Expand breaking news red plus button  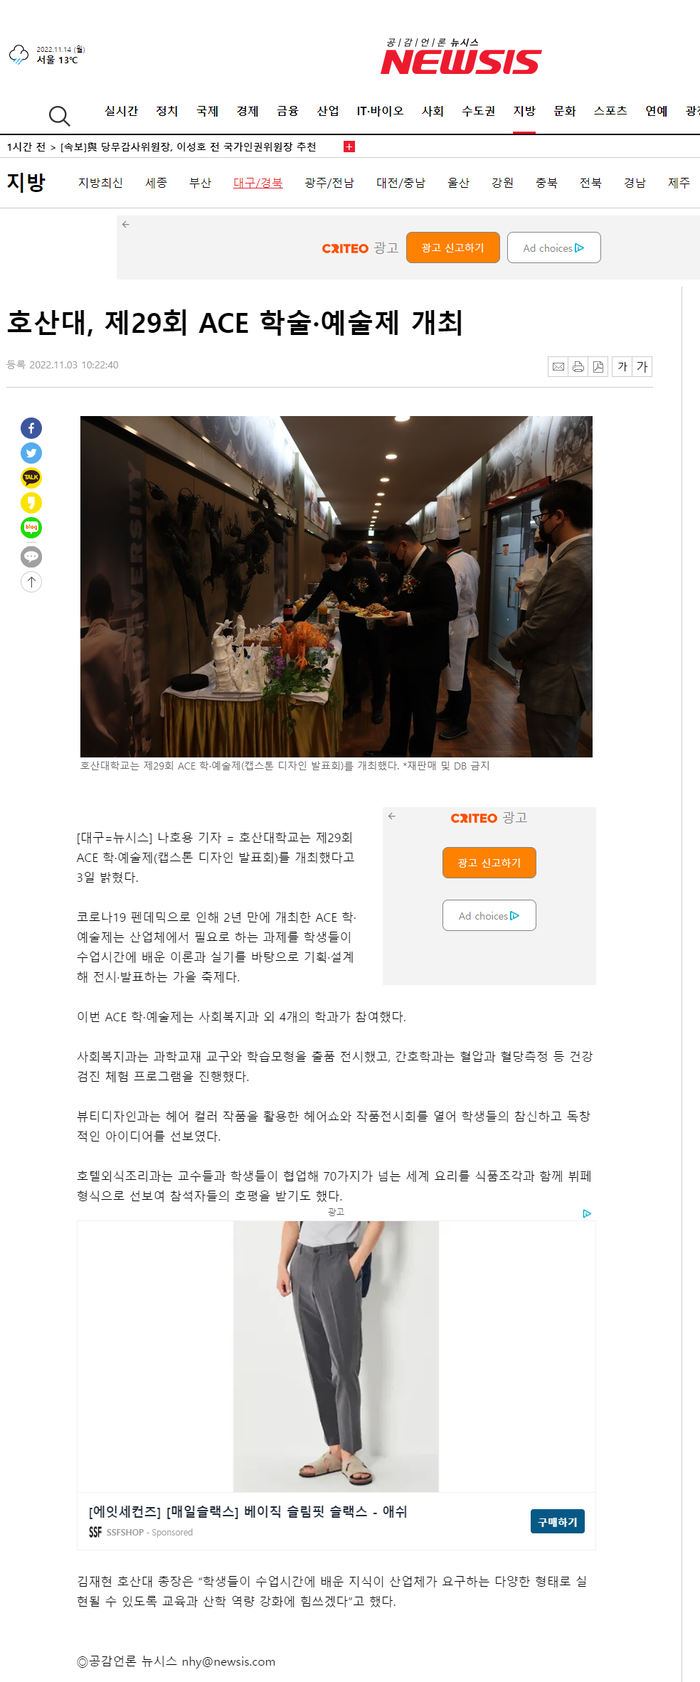coord(349,147)
